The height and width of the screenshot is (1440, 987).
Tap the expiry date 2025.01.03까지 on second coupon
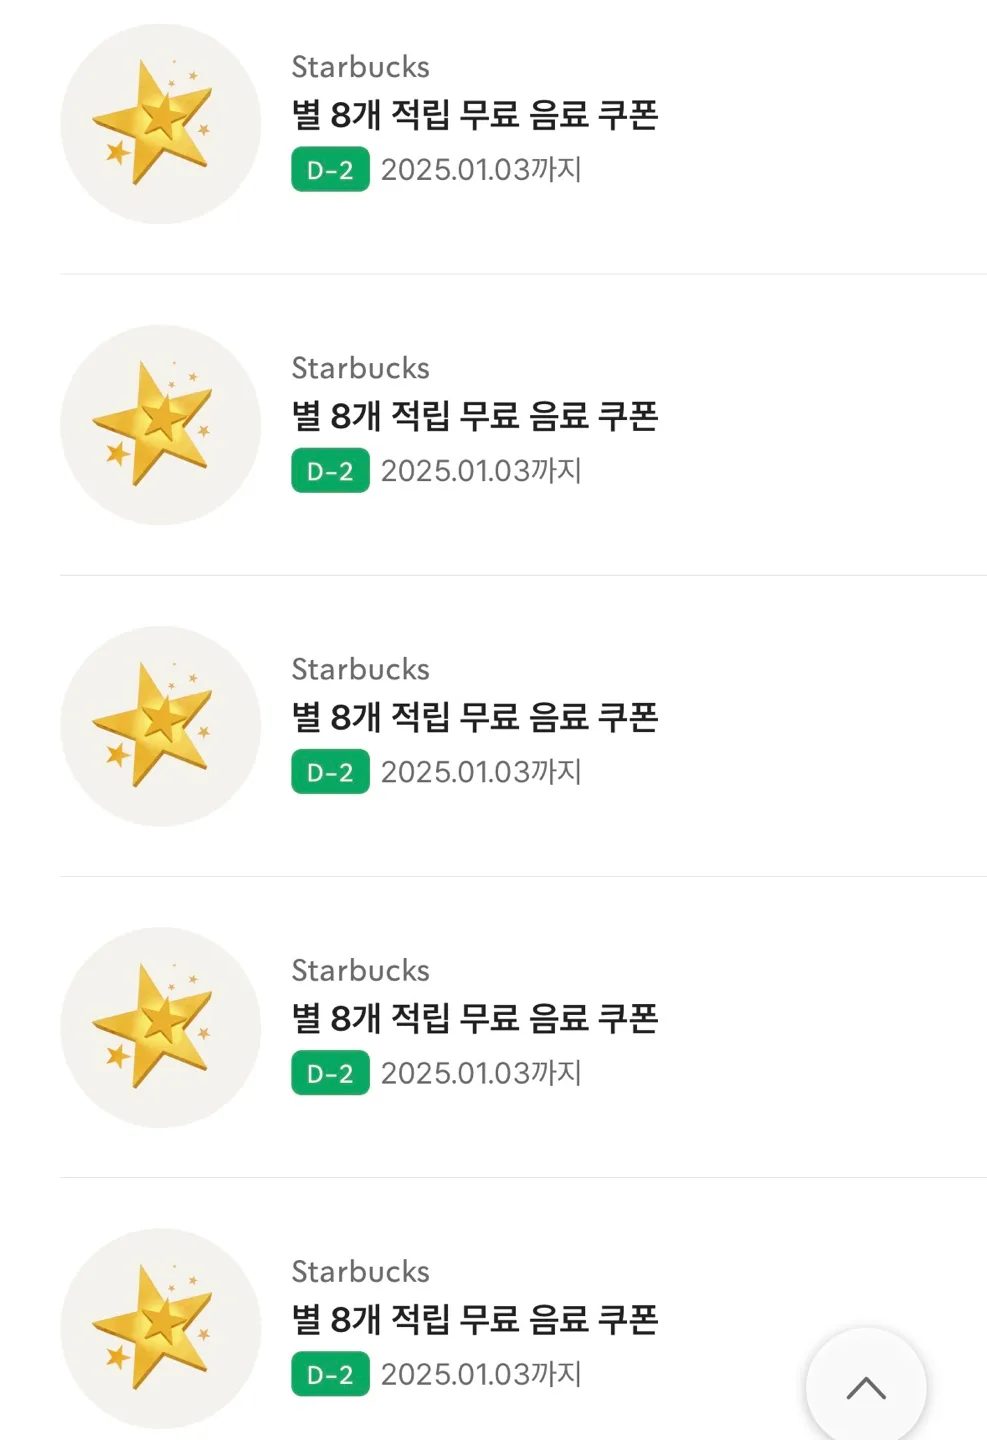[481, 470]
